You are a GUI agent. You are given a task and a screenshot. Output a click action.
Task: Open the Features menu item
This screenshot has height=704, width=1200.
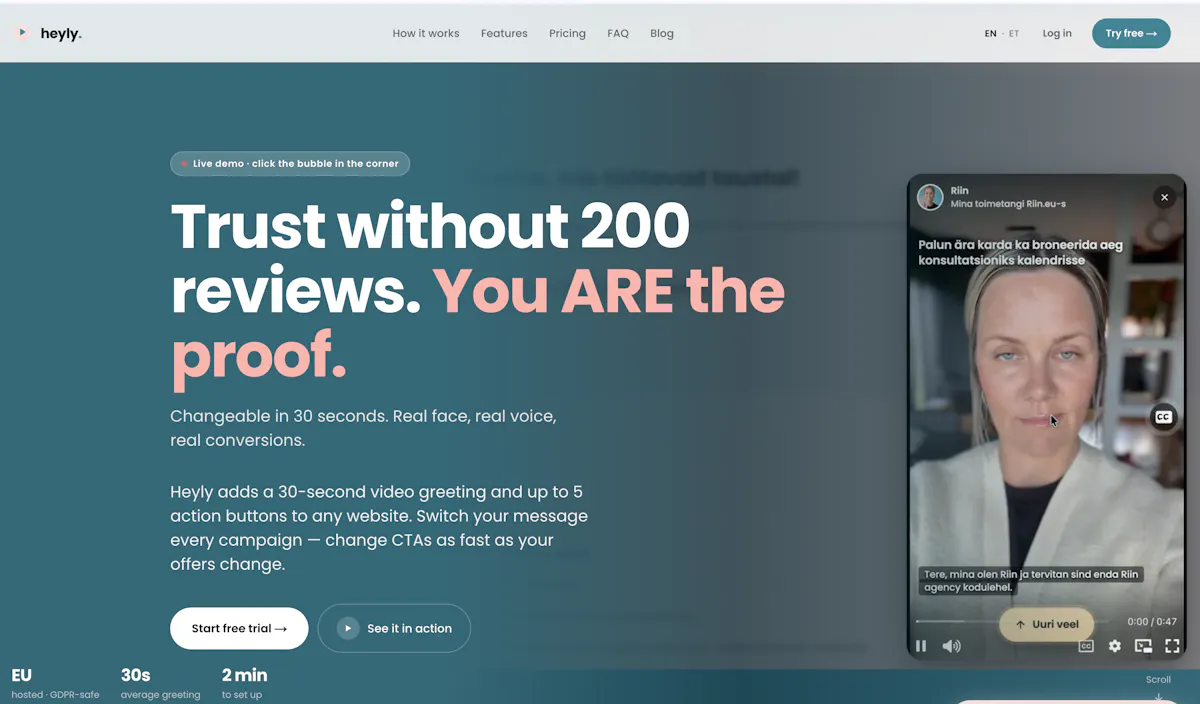pyautogui.click(x=504, y=33)
